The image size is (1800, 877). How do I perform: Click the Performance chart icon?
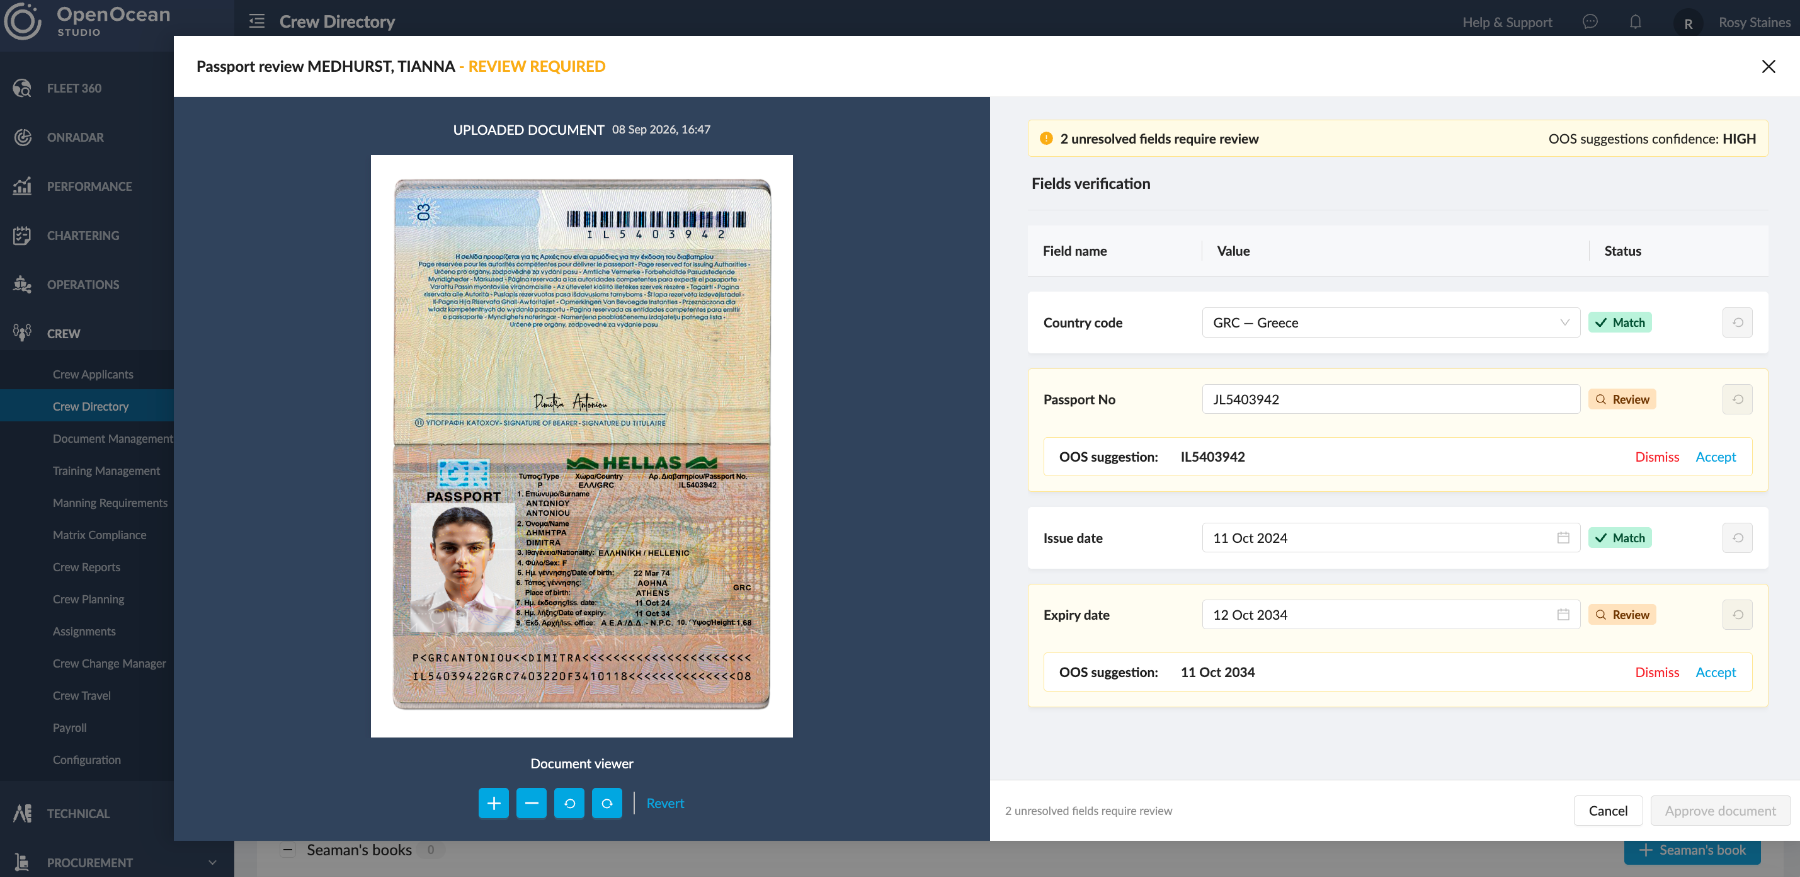click(22, 186)
